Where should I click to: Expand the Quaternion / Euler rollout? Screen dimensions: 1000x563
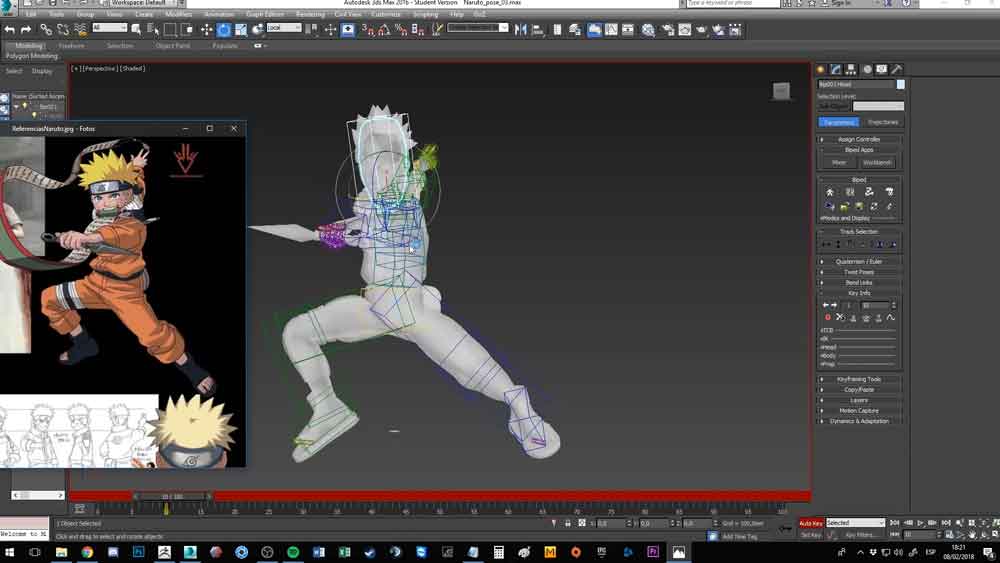pos(859,261)
